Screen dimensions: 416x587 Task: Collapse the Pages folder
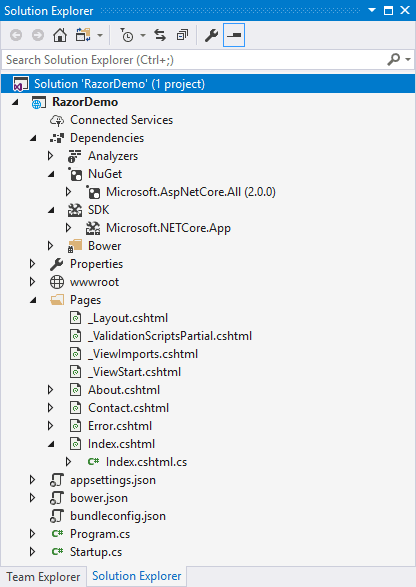[x=33, y=300]
